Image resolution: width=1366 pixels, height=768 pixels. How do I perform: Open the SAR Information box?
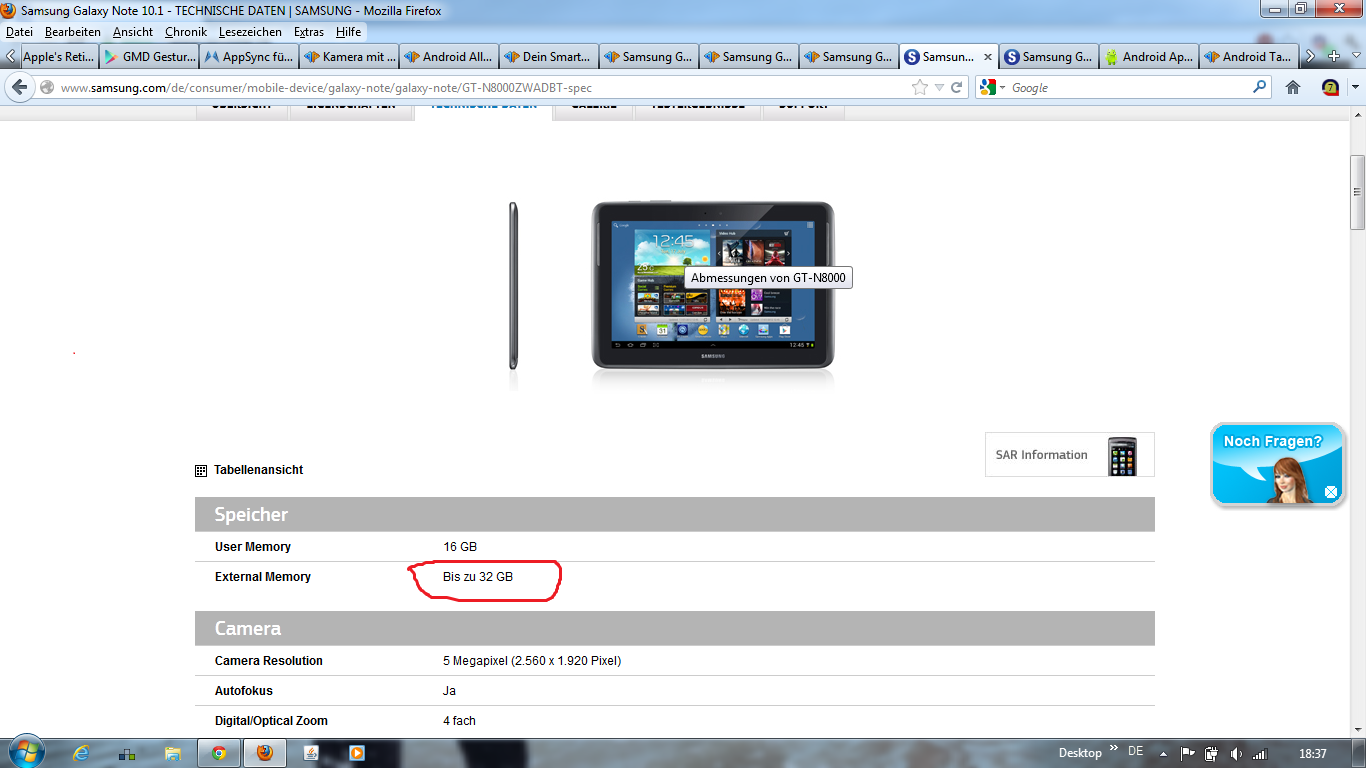(x=1070, y=455)
